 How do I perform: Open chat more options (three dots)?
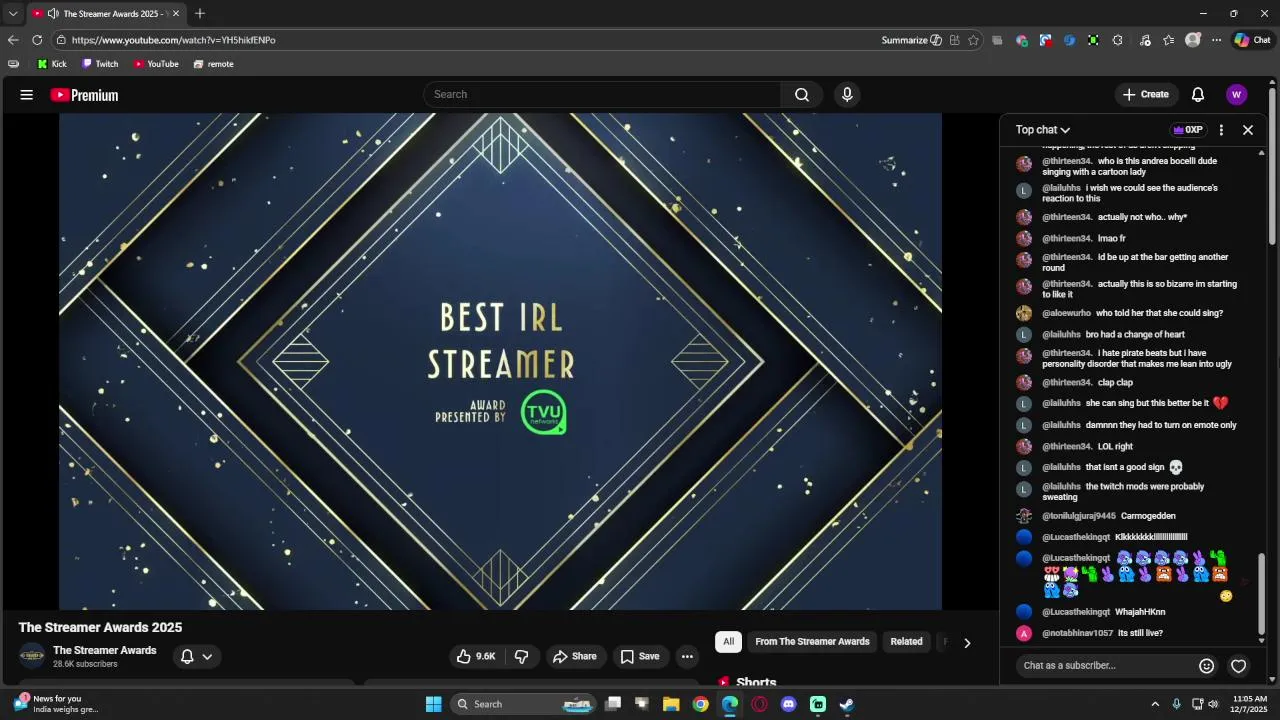point(1221,130)
